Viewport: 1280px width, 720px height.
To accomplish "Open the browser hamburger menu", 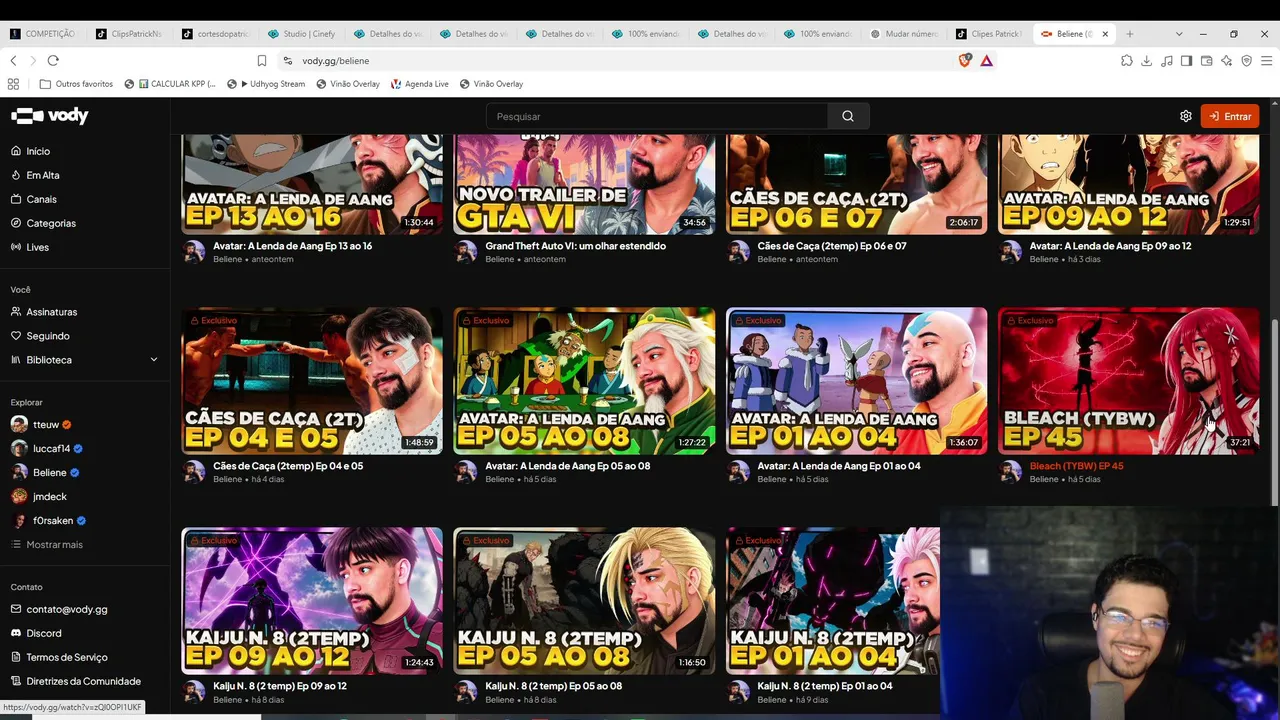I will coord(1266,61).
